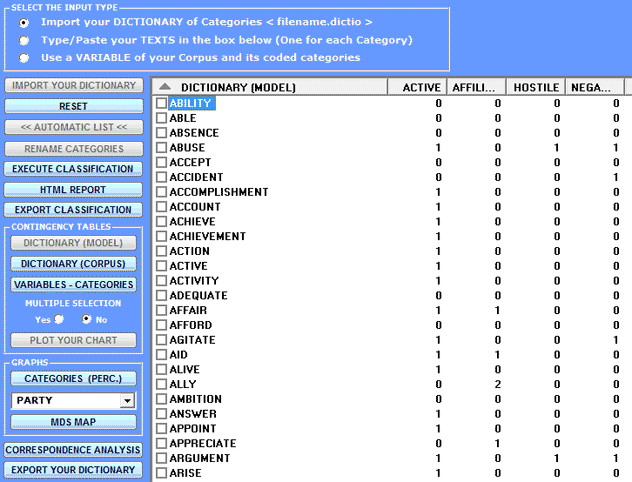
Task: Check the ALLY checkbox
Action: (x=162, y=384)
